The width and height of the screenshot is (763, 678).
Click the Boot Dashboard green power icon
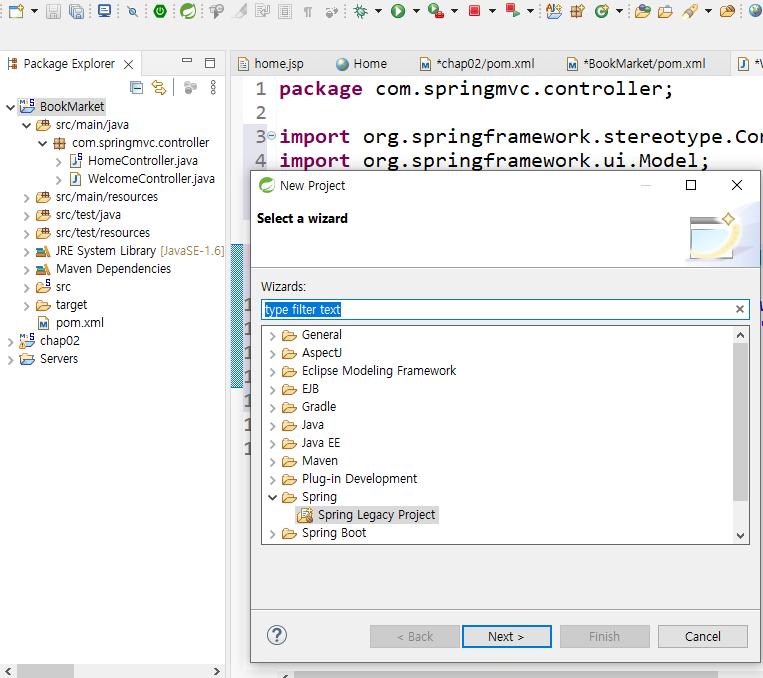160,11
